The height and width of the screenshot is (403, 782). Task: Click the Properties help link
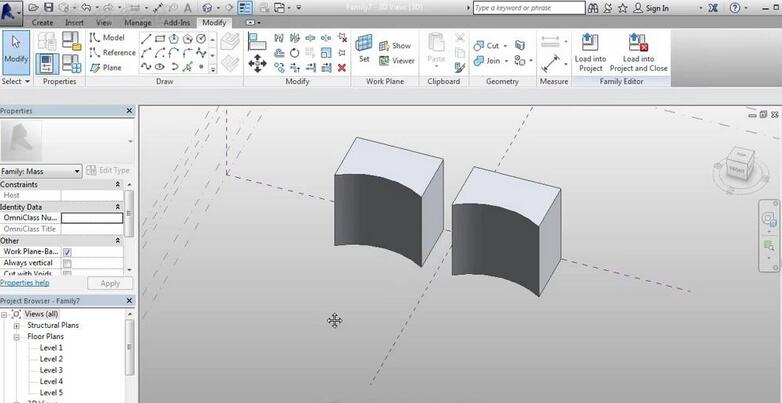tap(24, 283)
